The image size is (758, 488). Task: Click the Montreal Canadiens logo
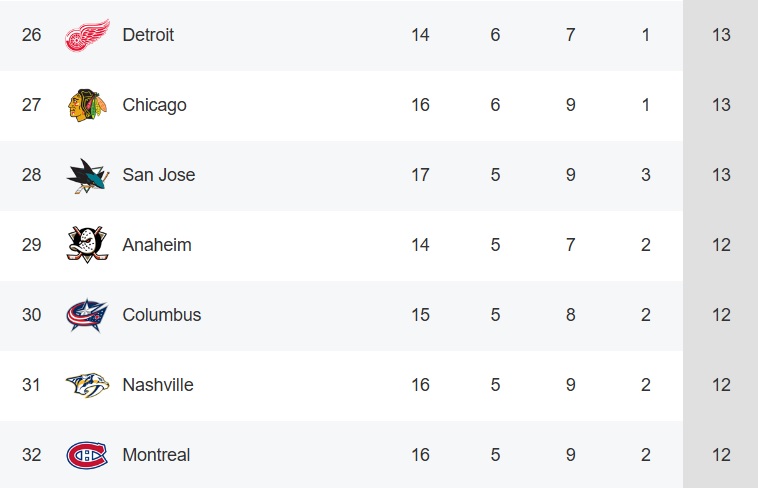[87, 455]
